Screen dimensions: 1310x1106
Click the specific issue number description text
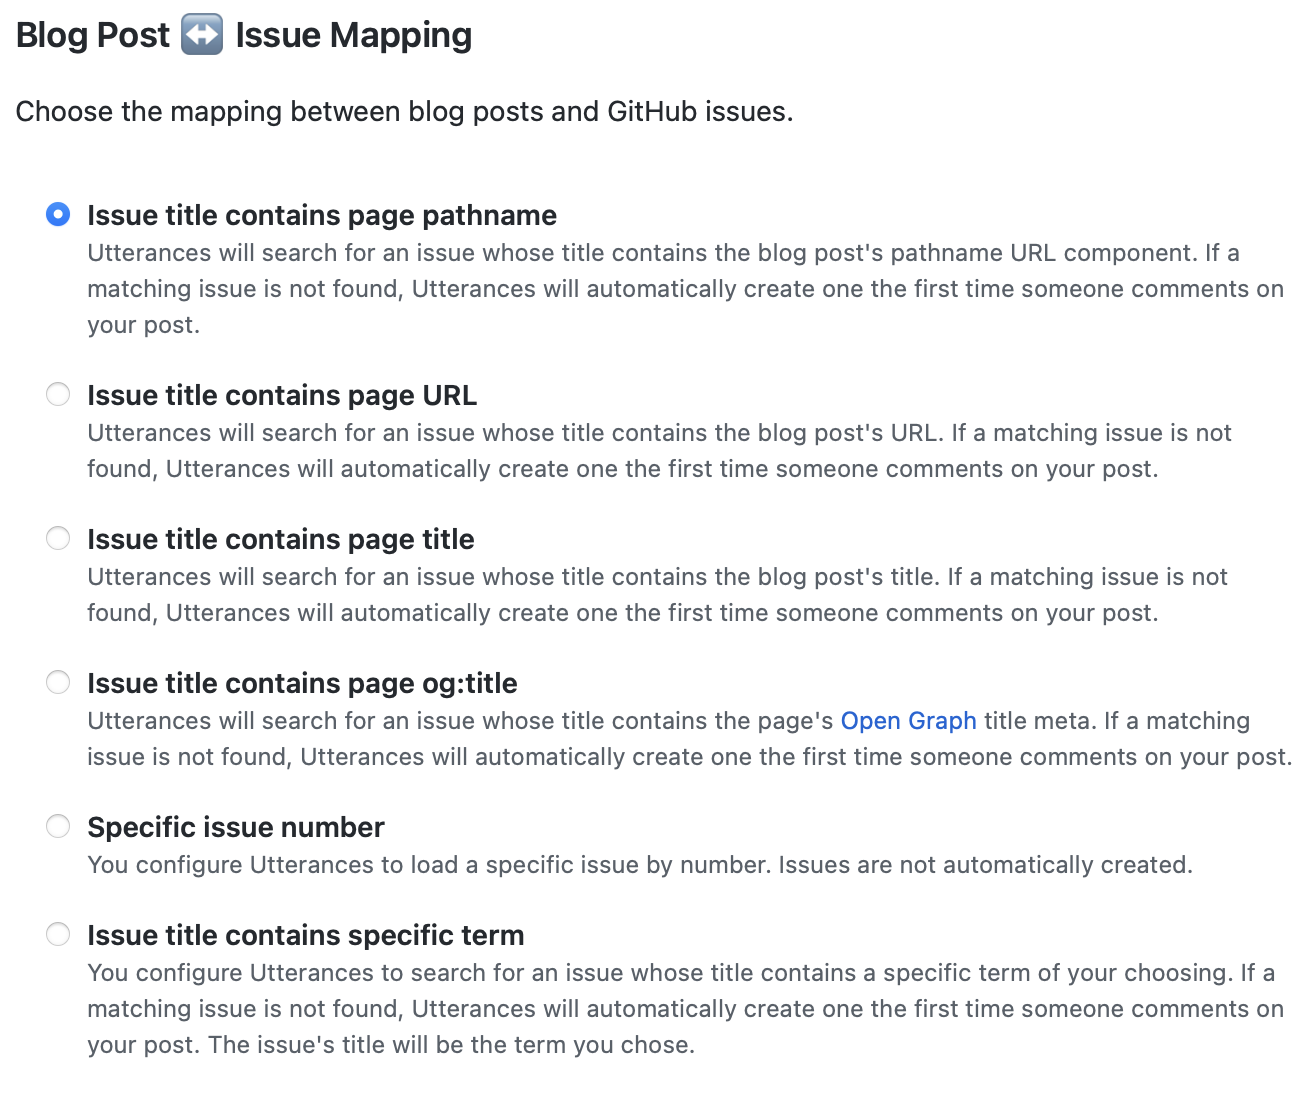(x=640, y=865)
